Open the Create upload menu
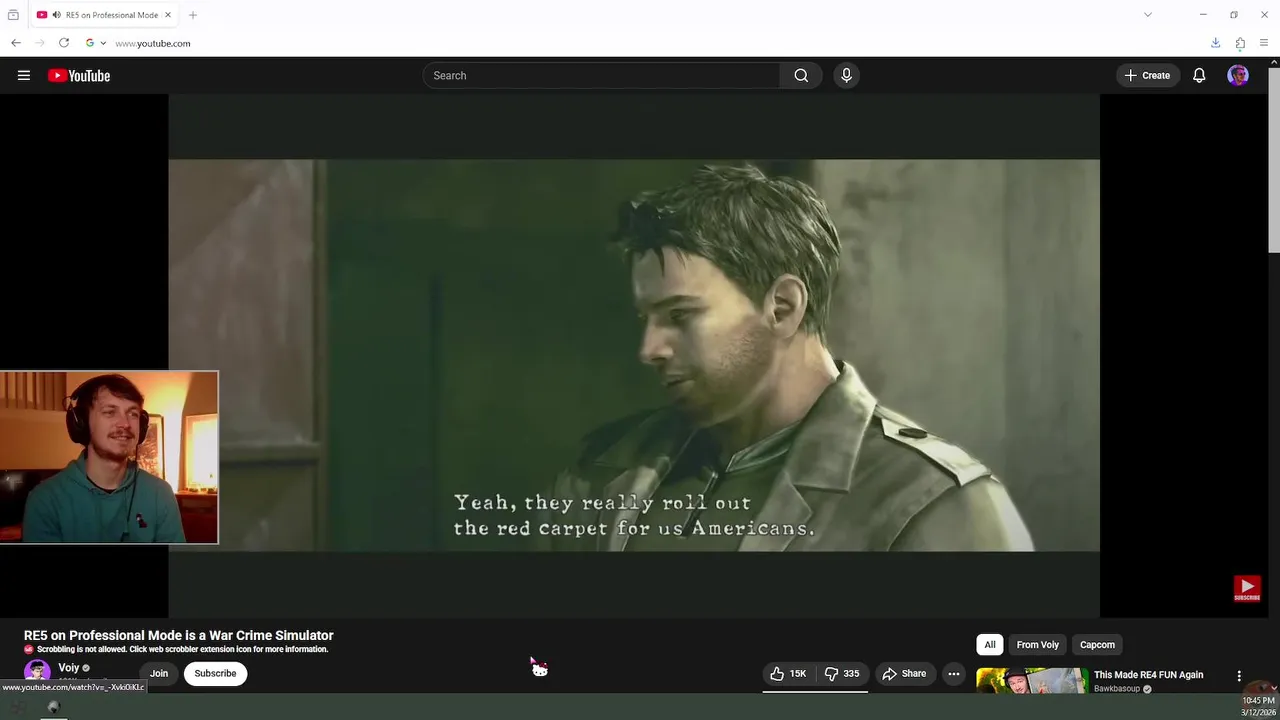Image resolution: width=1280 pixels, height=720 pixels. pyautogui.click(x=1147, y=75)
